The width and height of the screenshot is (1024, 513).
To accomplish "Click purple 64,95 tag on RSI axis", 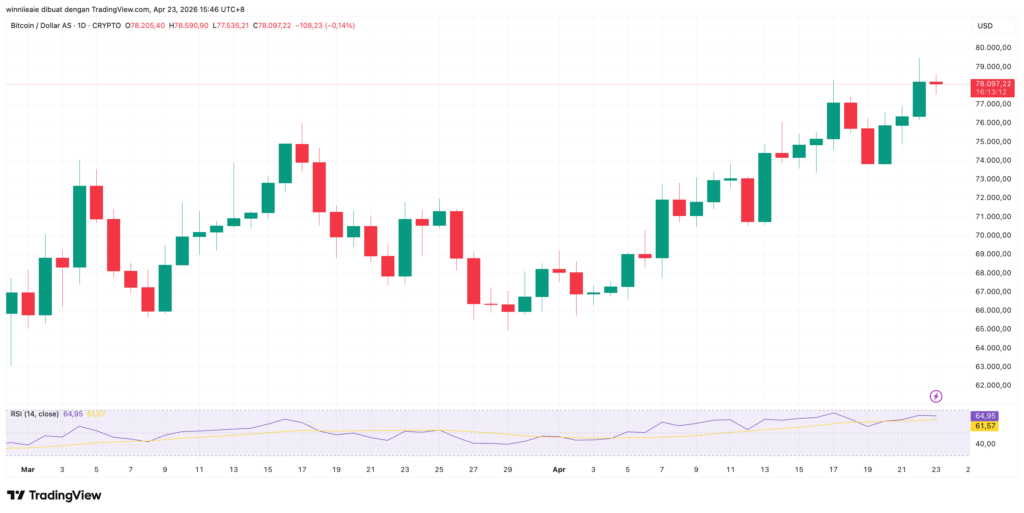I will (x=984, y=416).
